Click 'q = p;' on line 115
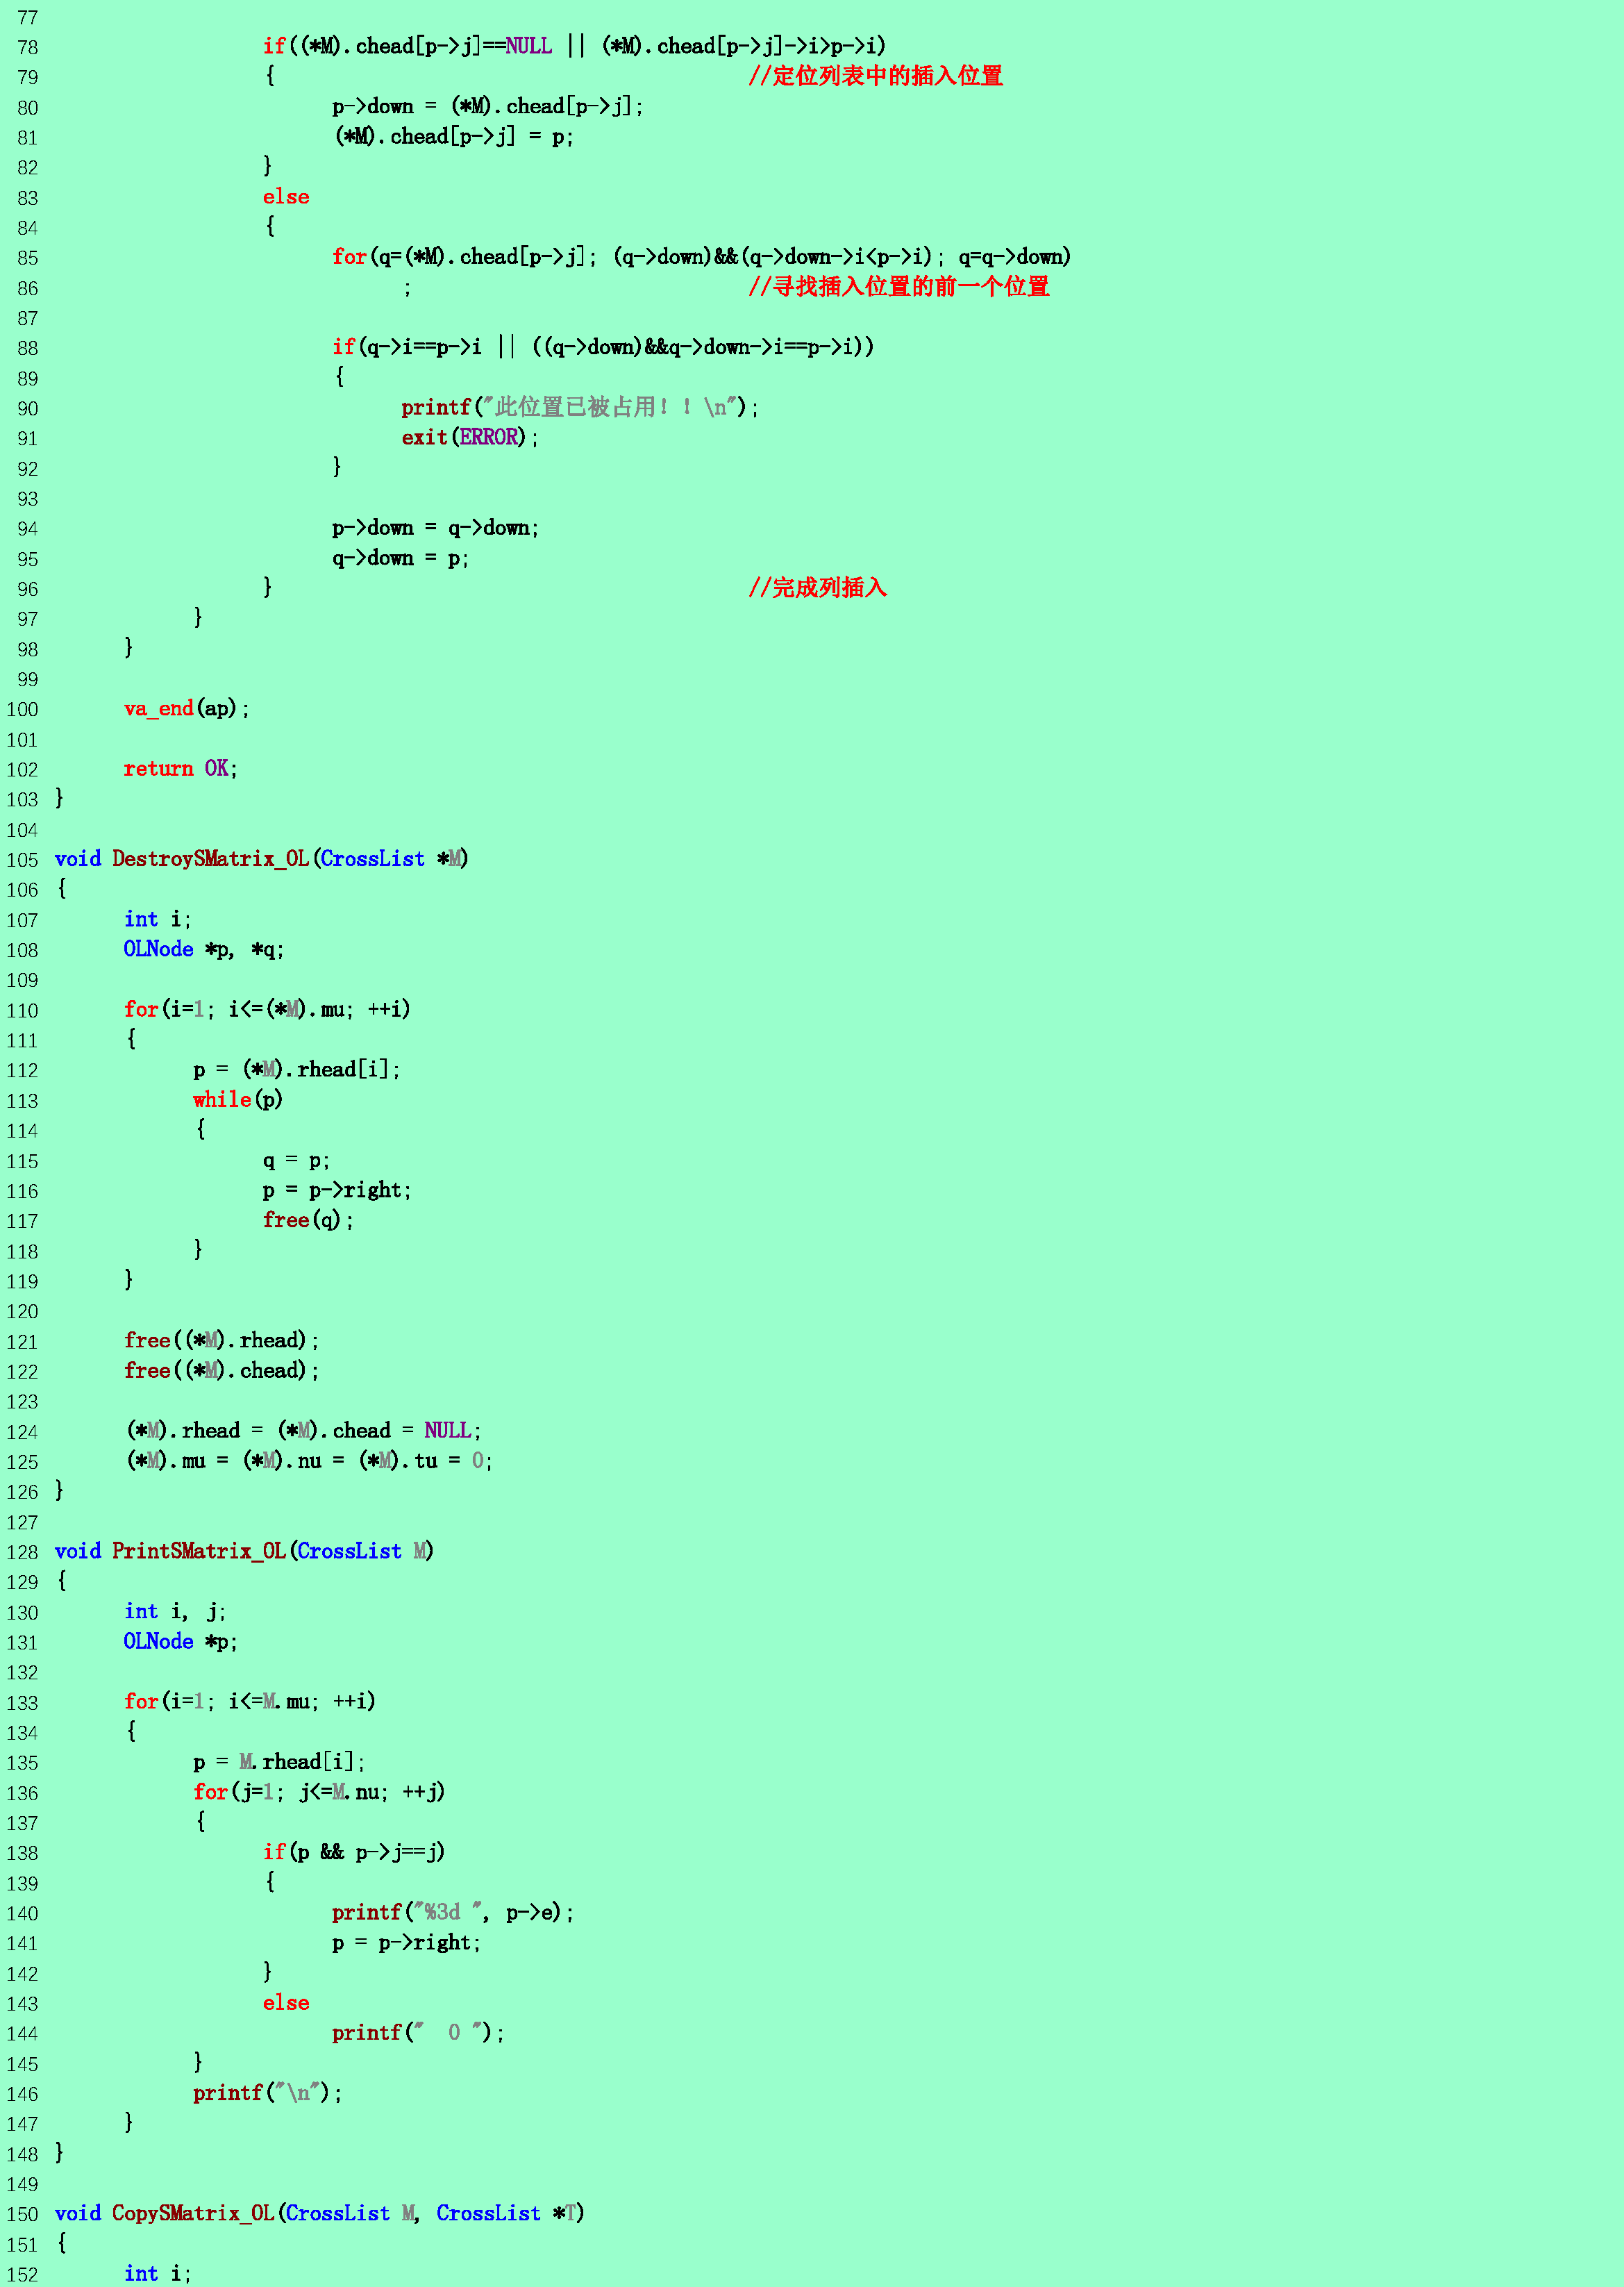The image size is (1624, 2287). (x=297, y=1160)
